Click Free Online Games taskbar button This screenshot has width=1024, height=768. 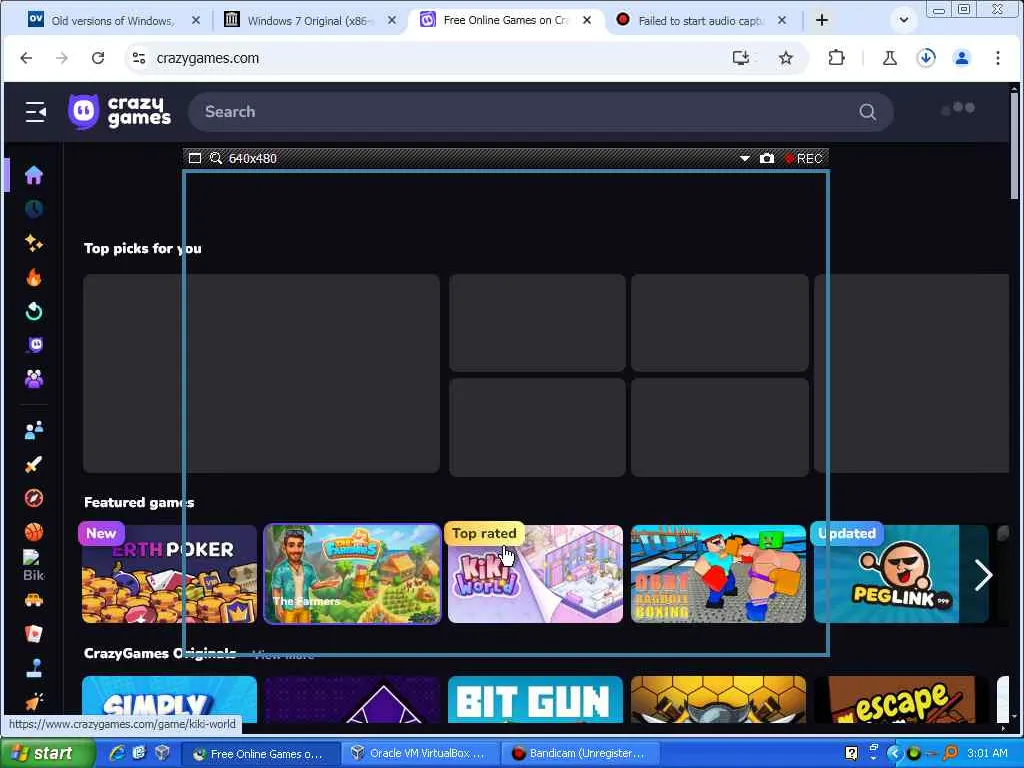pos(261,753)
